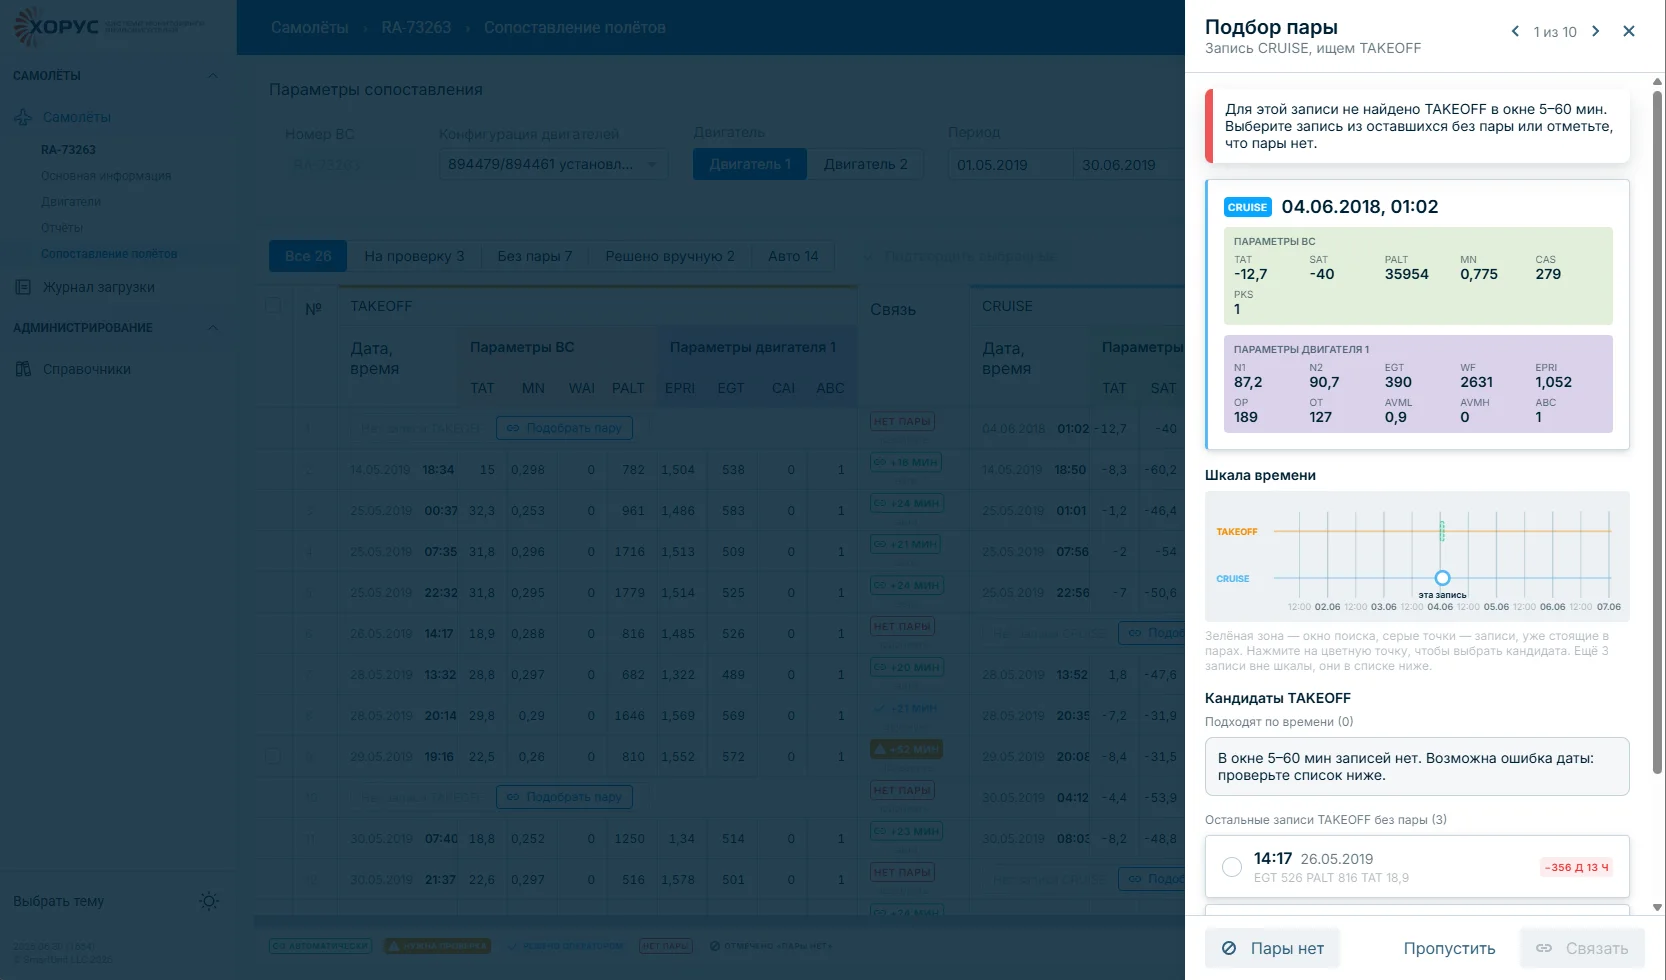Image resolution: width=1666 pixels, height=980 pixels.
Task: Click 'НЕТ ПАРЫ' badge in 26.05.2019 14:17 row
Action: click(902, 626)
